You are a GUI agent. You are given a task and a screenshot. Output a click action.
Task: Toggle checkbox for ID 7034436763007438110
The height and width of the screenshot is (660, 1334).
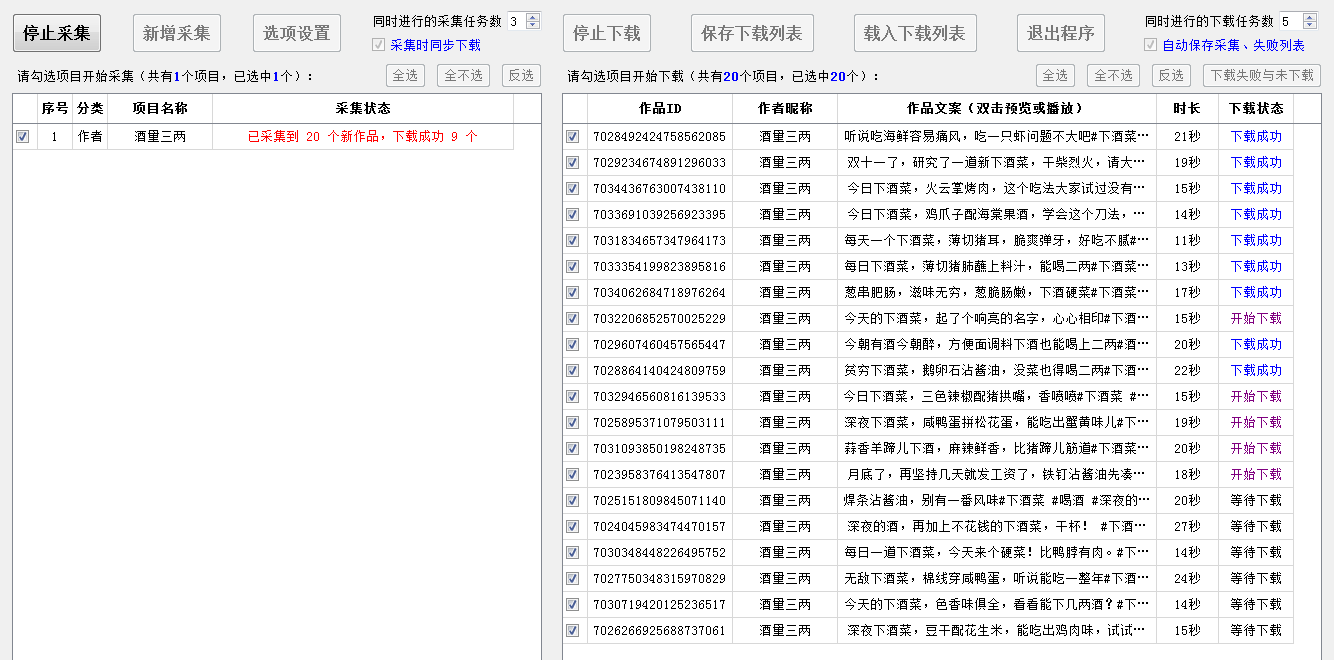click(x=573, y=189)
